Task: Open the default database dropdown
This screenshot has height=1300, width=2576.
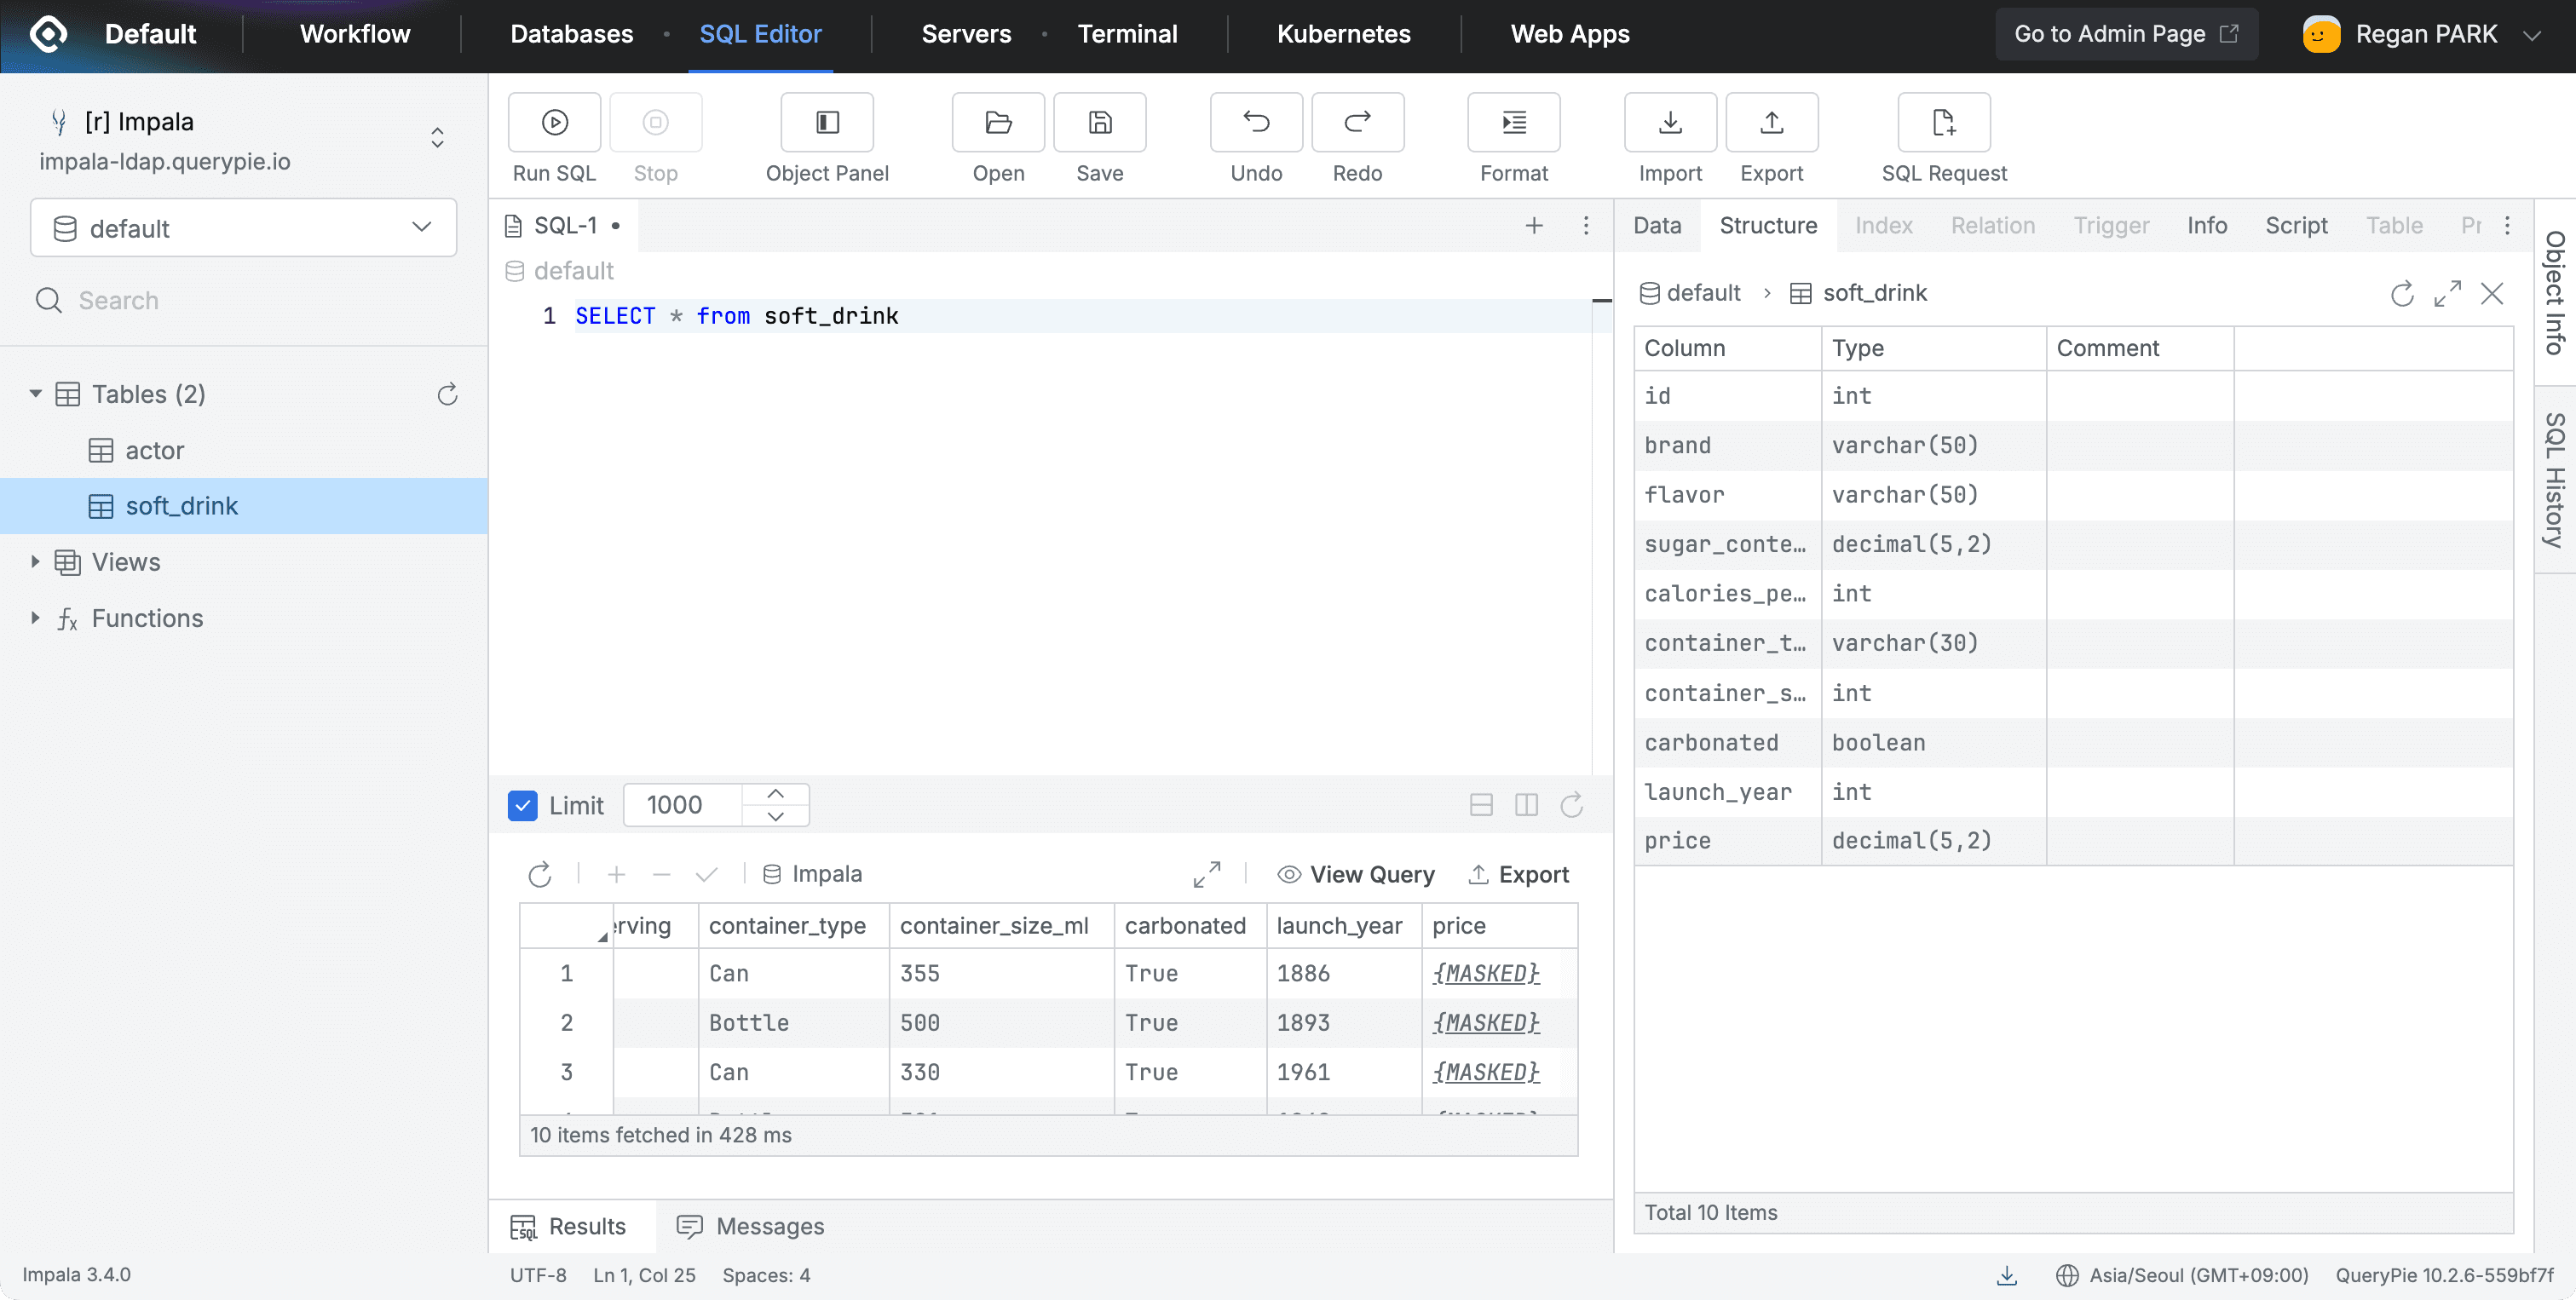Action: click(x=243, y=228)
